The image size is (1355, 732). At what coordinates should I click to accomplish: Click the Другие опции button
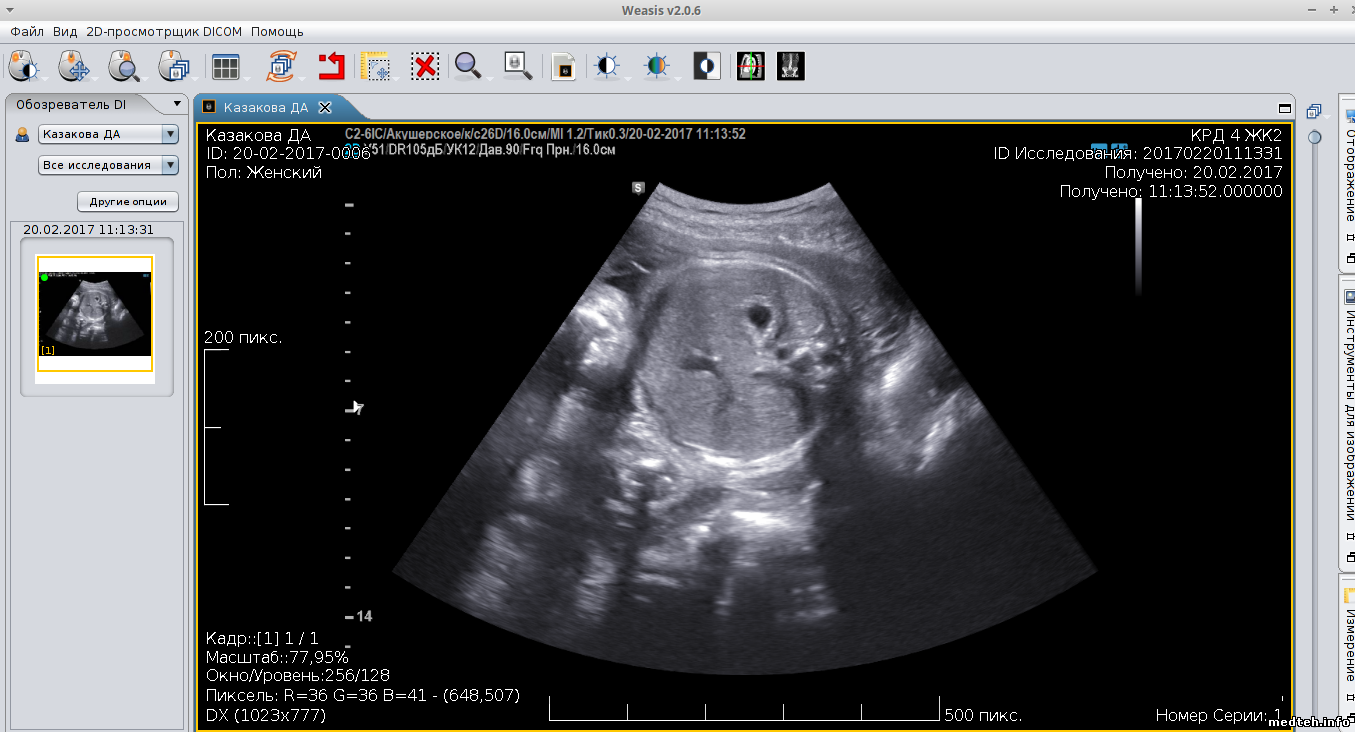(x=128, y=201)
